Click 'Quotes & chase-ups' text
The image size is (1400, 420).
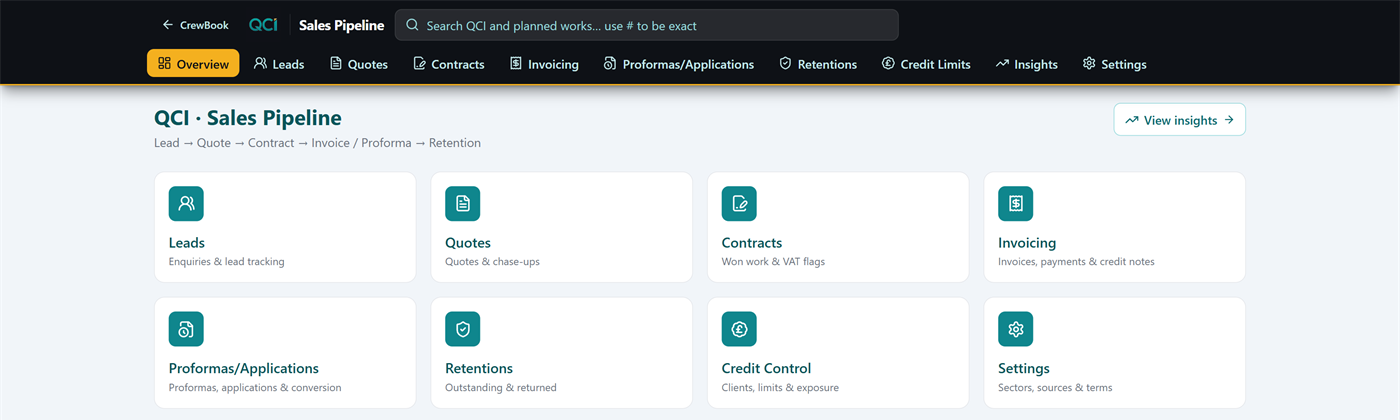[x=493, y=262]
